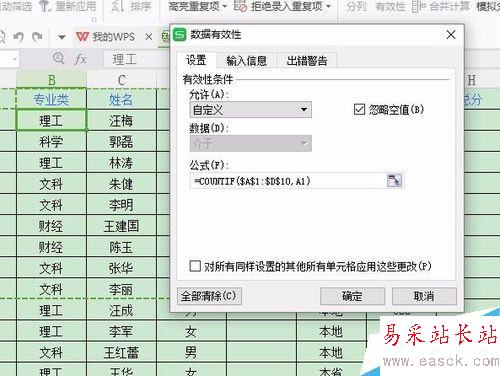Select cell containing 李明

(121, 205)
